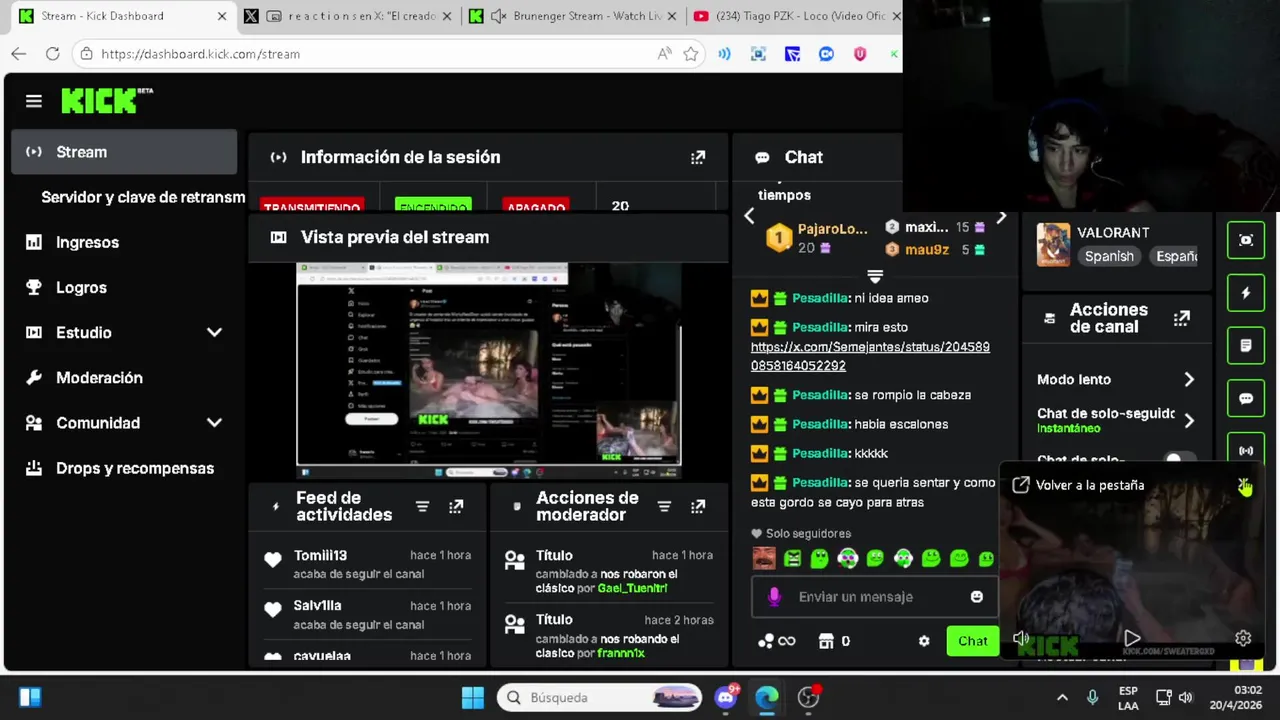Refresh the browser page
This screenshot has width=1280, height=720.
pos(52,54)
